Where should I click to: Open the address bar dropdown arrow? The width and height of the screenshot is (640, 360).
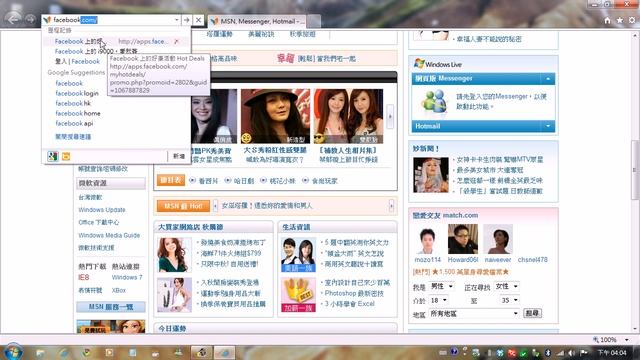(176, 20)
